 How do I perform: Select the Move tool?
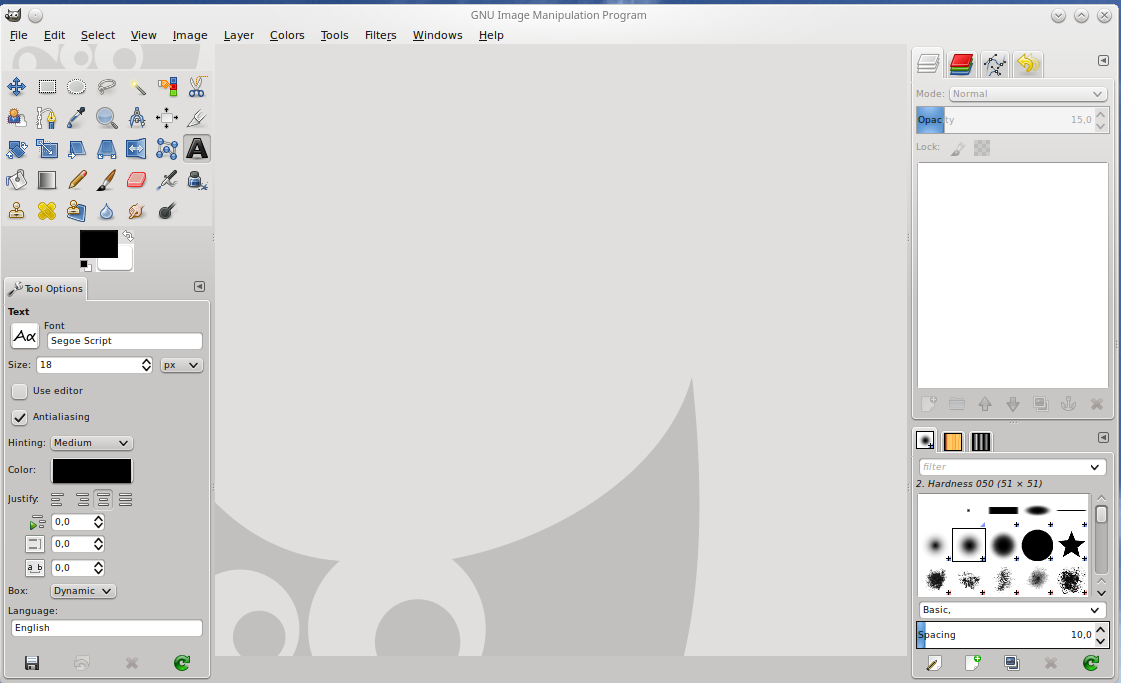tap(16, 87)
